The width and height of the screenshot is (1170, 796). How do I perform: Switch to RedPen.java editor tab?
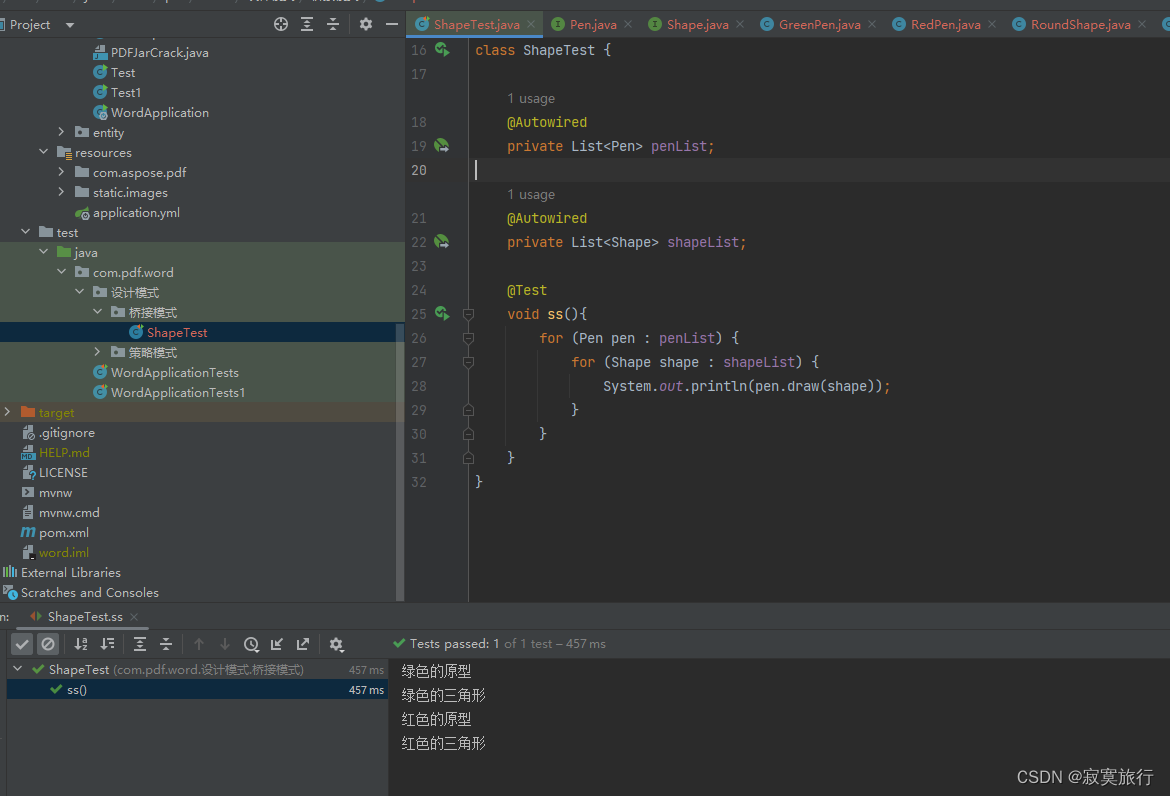pyautogui.click(x=945, y=25)
